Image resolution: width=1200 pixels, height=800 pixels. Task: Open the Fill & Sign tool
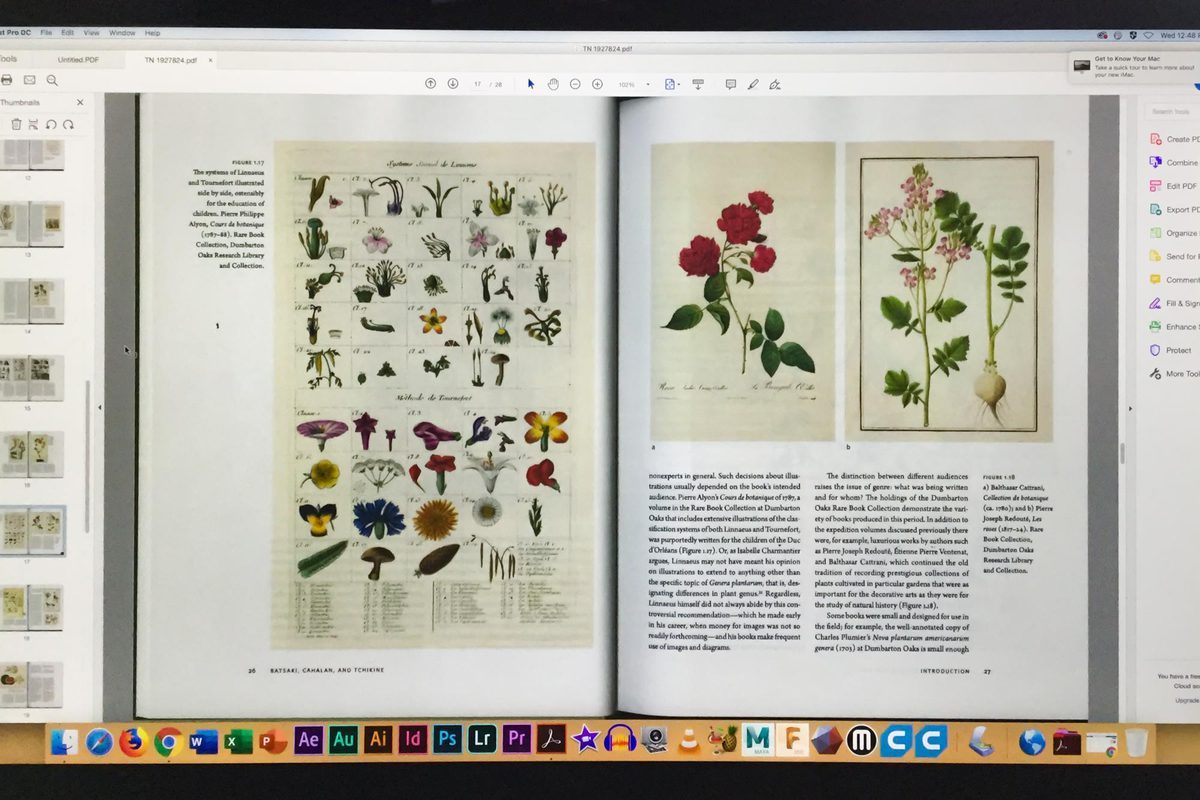1174,303
